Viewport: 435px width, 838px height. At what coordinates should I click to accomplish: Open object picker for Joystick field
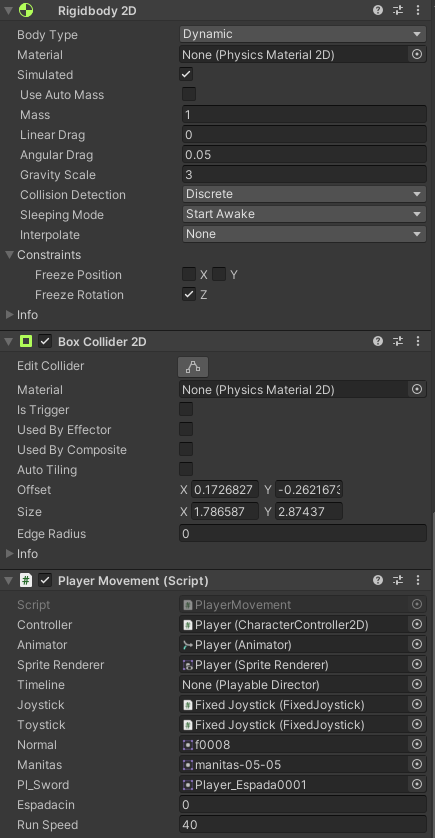[417, 705]
